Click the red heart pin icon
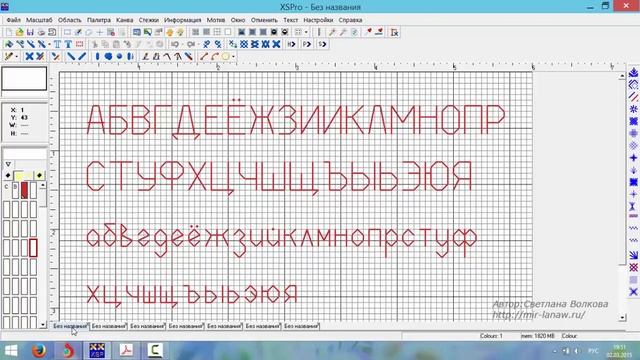 tap(369, 32)
